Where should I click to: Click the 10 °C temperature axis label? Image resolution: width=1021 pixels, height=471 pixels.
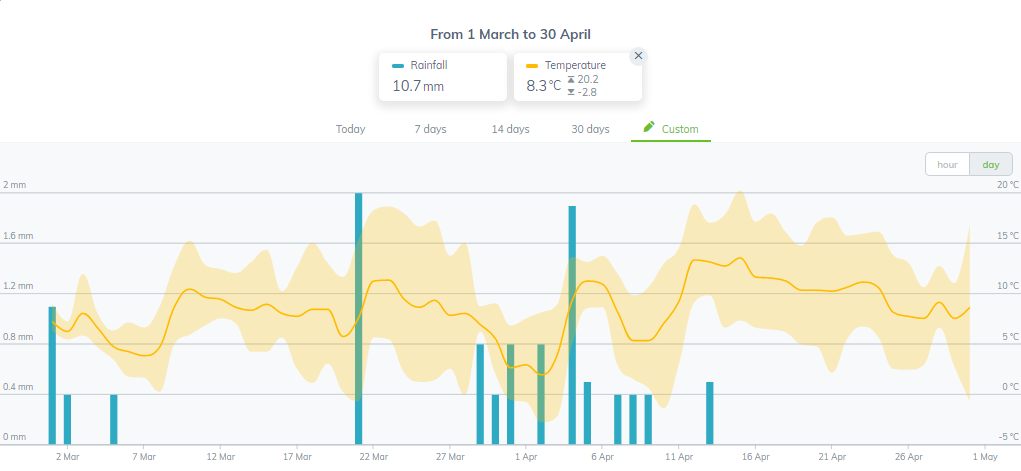[x=1007, y=286]
